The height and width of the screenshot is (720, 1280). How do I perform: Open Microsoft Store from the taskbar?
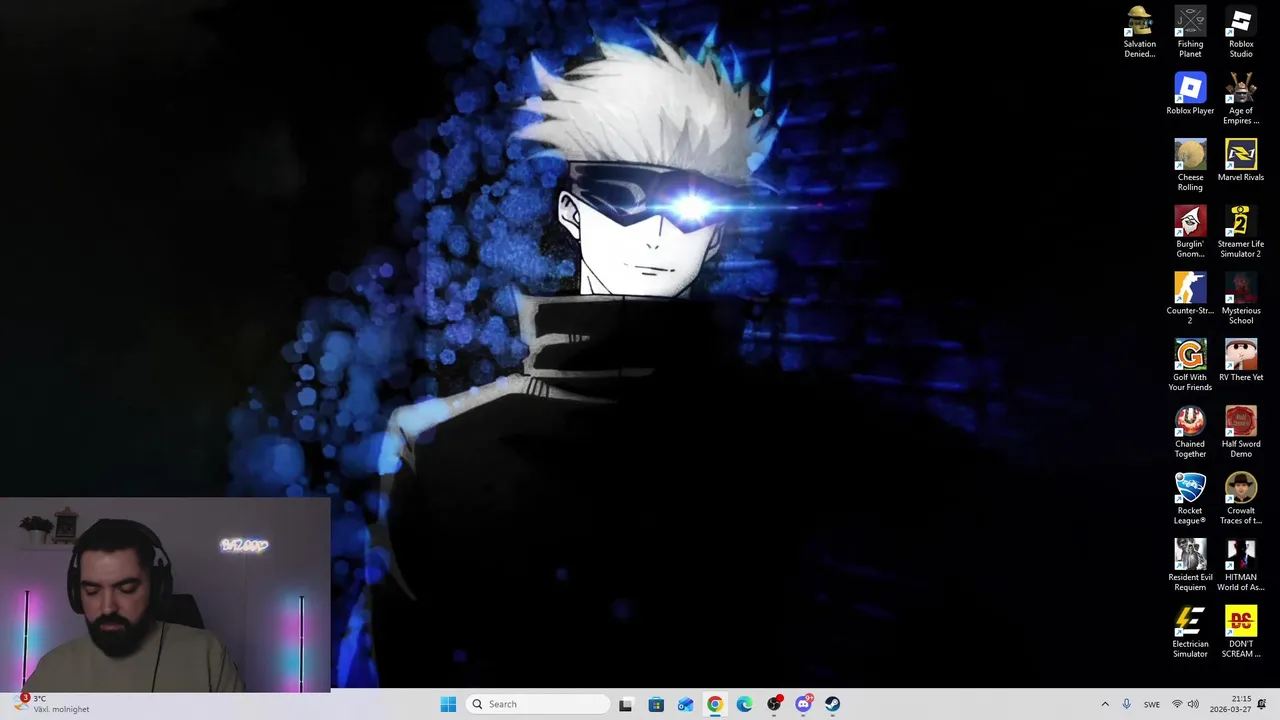click(656, 704)
